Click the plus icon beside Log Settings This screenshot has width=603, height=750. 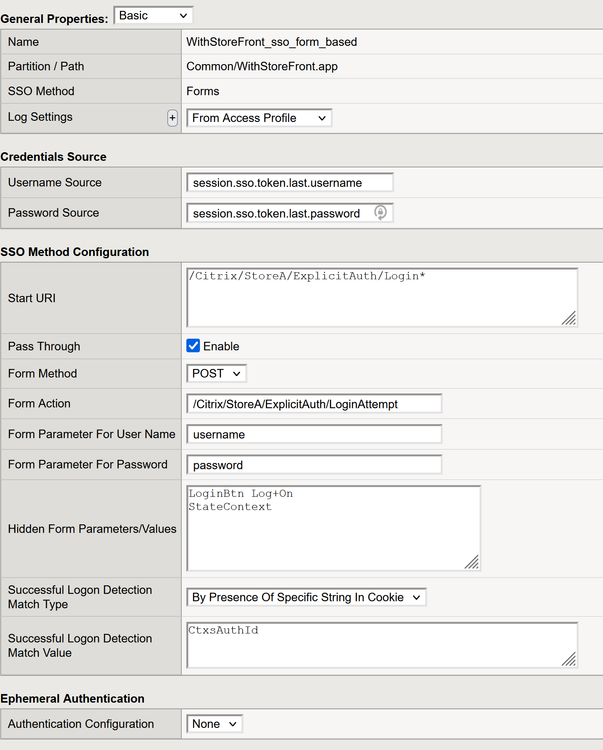click(x=172, y=118)
